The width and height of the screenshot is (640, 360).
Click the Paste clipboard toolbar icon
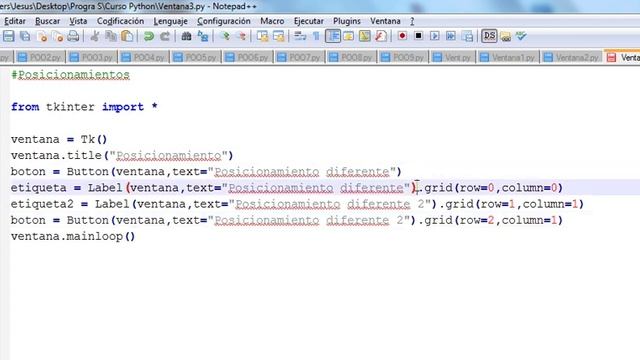[127, 36]
